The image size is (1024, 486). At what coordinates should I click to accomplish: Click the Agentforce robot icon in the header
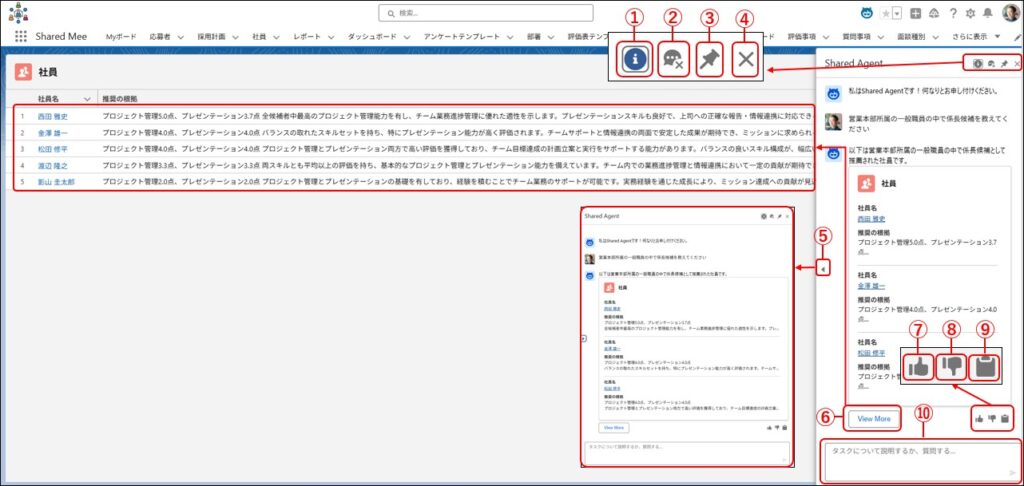pyautogui.click(x=867, y=12)
